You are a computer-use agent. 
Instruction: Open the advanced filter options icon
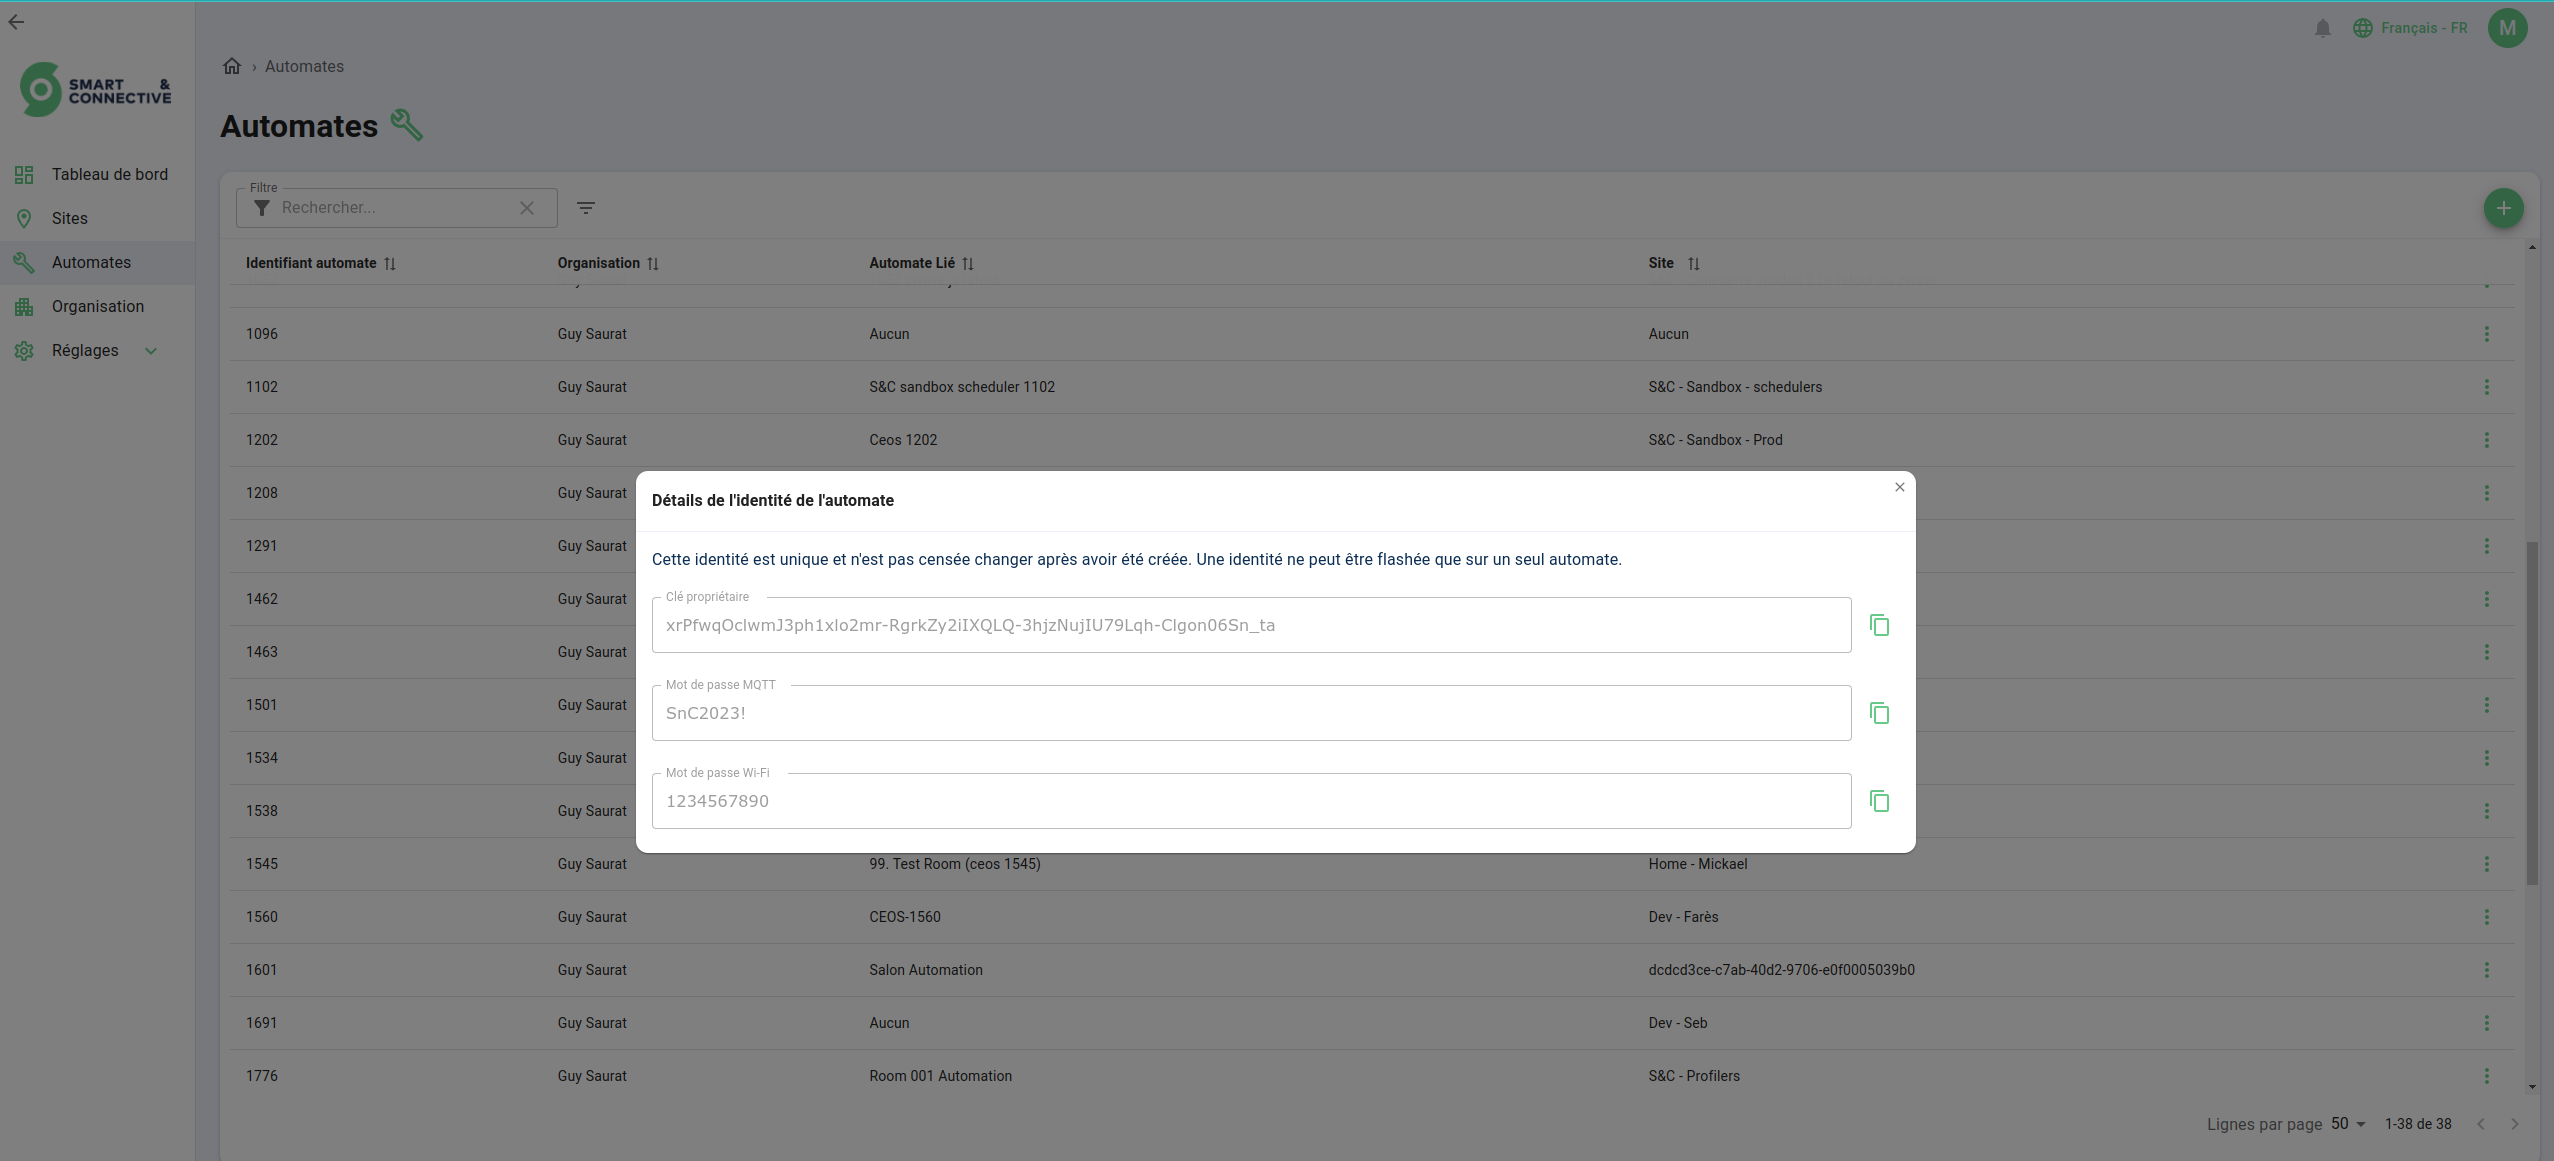coord(586,208)
